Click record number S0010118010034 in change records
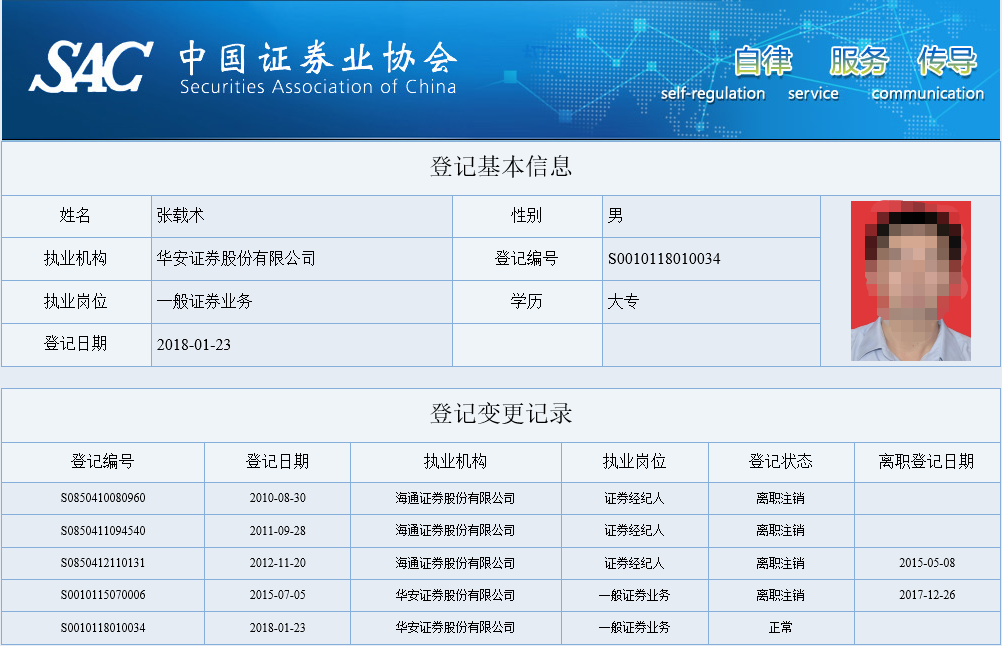 click(103, 627)
